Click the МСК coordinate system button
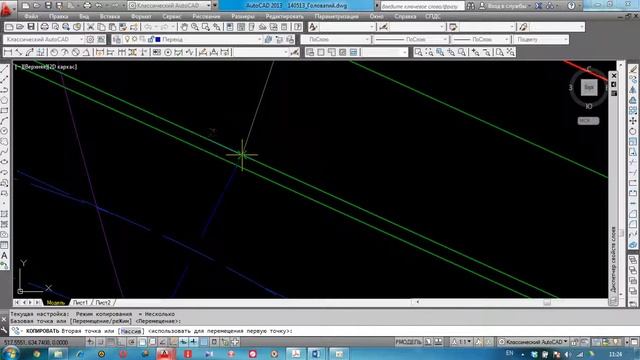The image size is (640, 360). (x=588, y=121)
